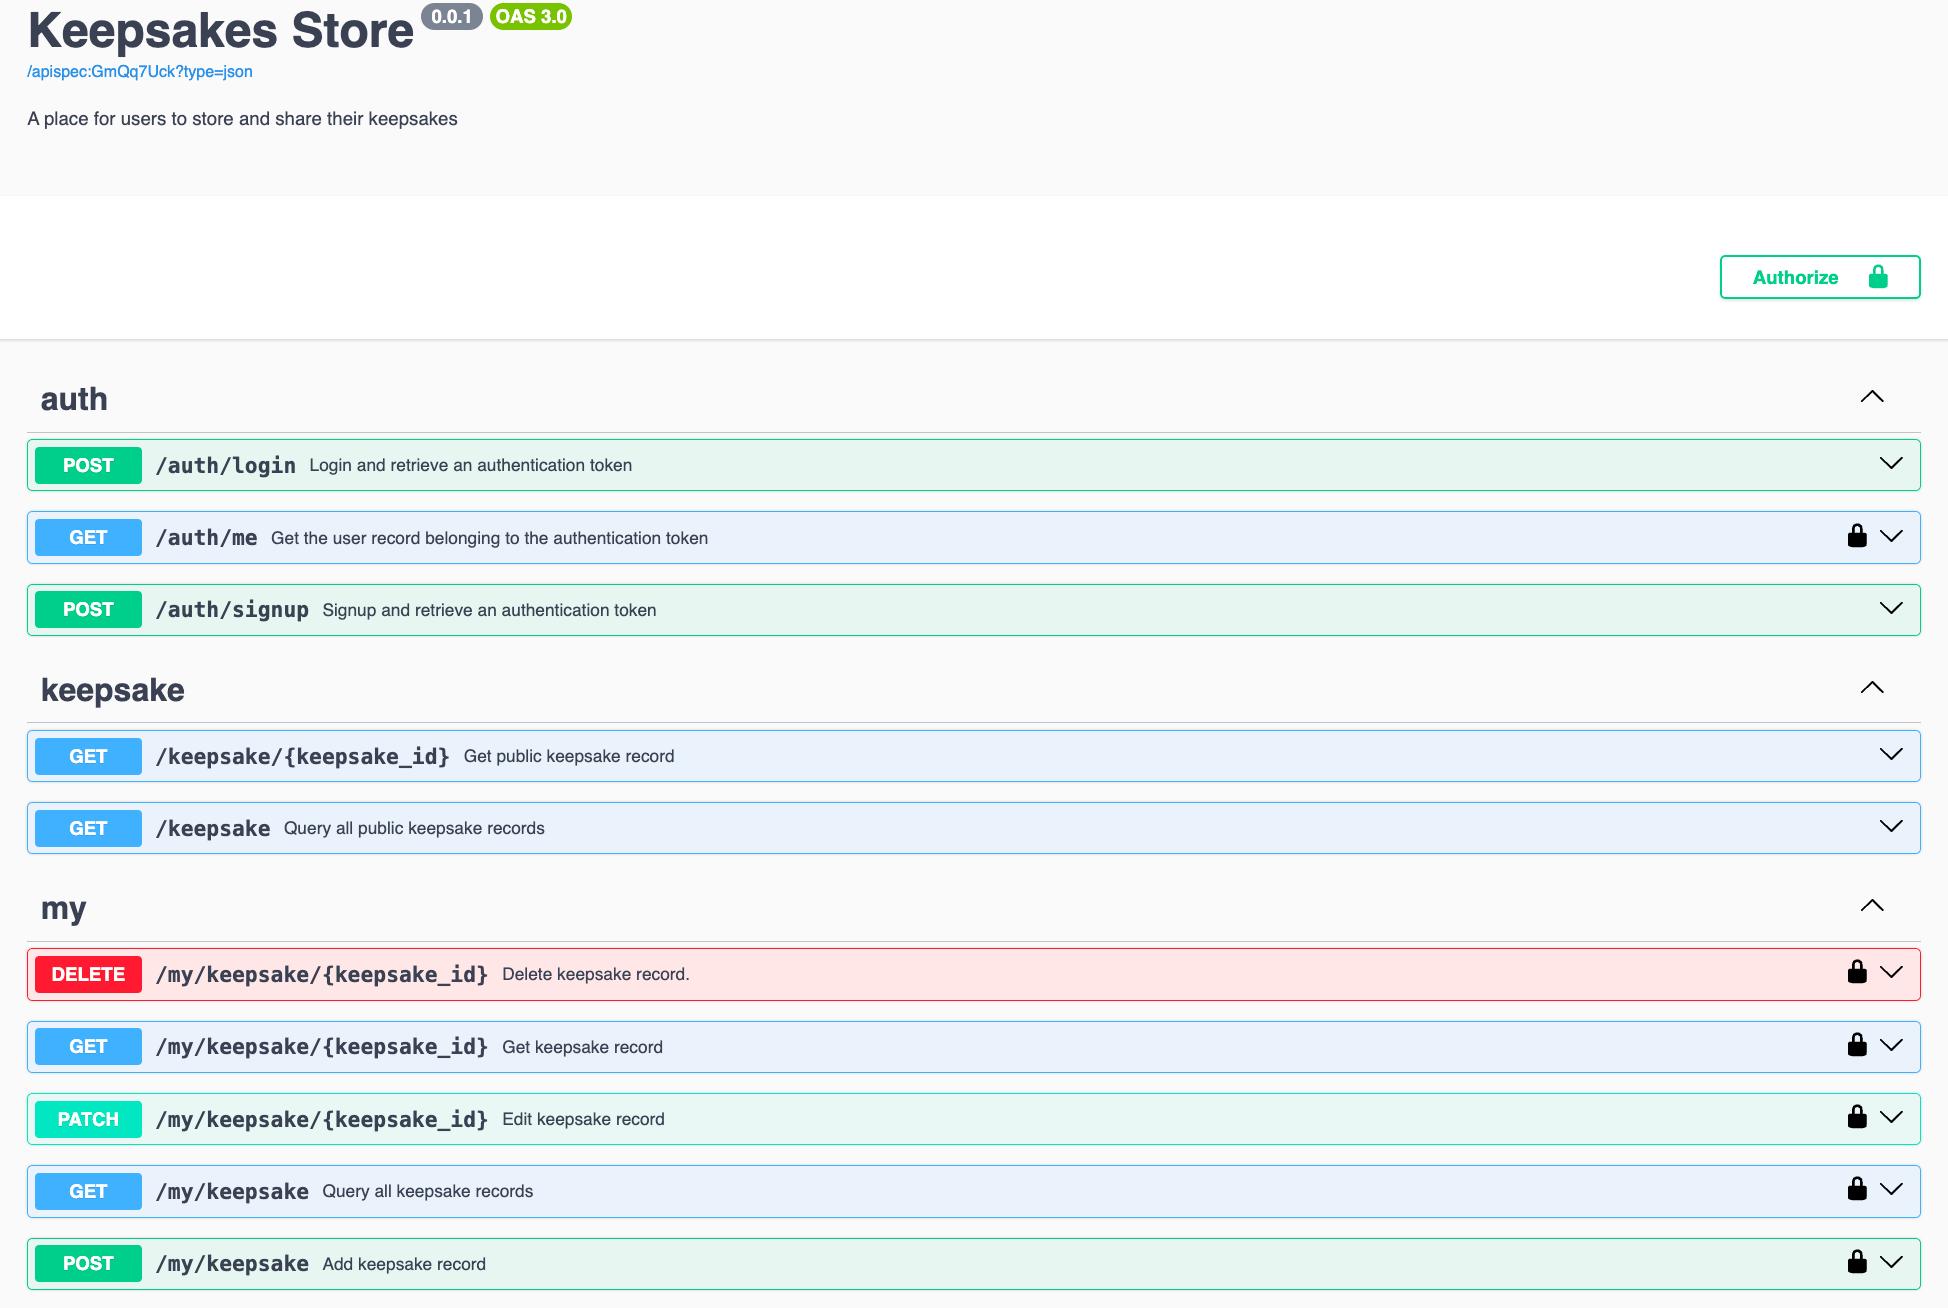Image resolution: width=1948 pixels, height=1308 pixels.
Task: Click lock icon on POST /my/keepsake row
Action: coord(1857,1262)
